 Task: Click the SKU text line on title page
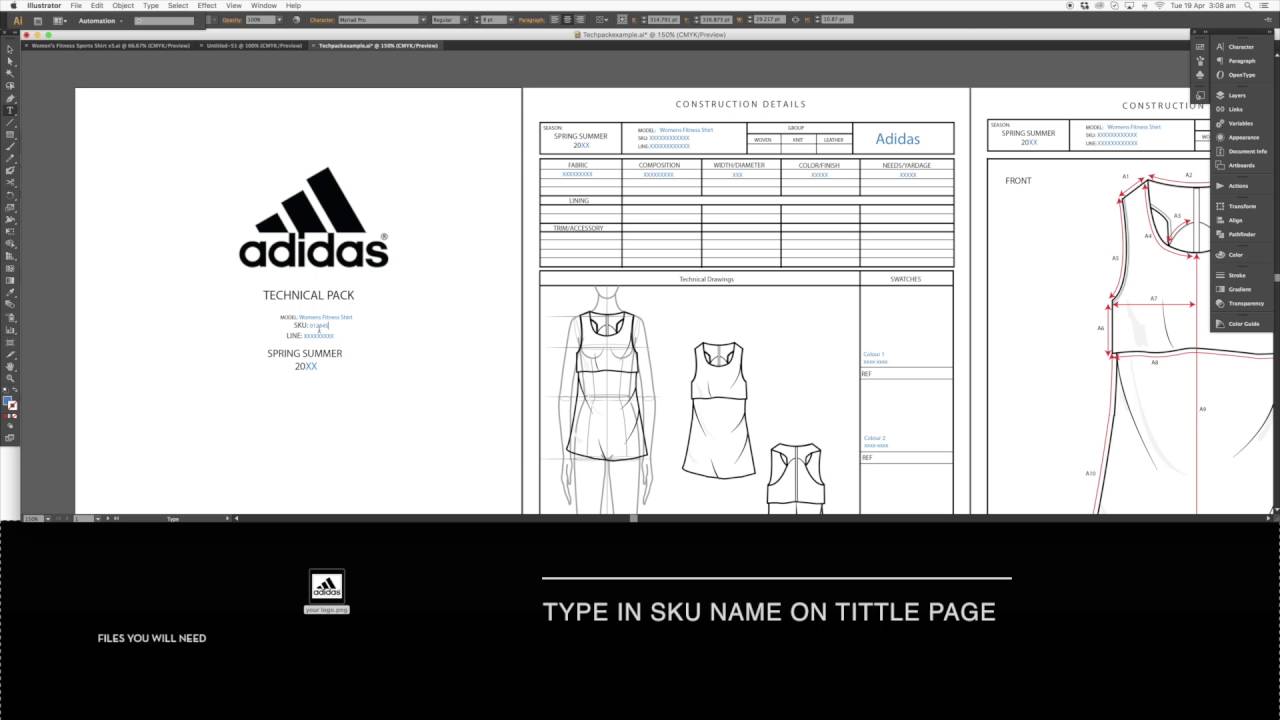pyautogui.click(x=311, y=326)
